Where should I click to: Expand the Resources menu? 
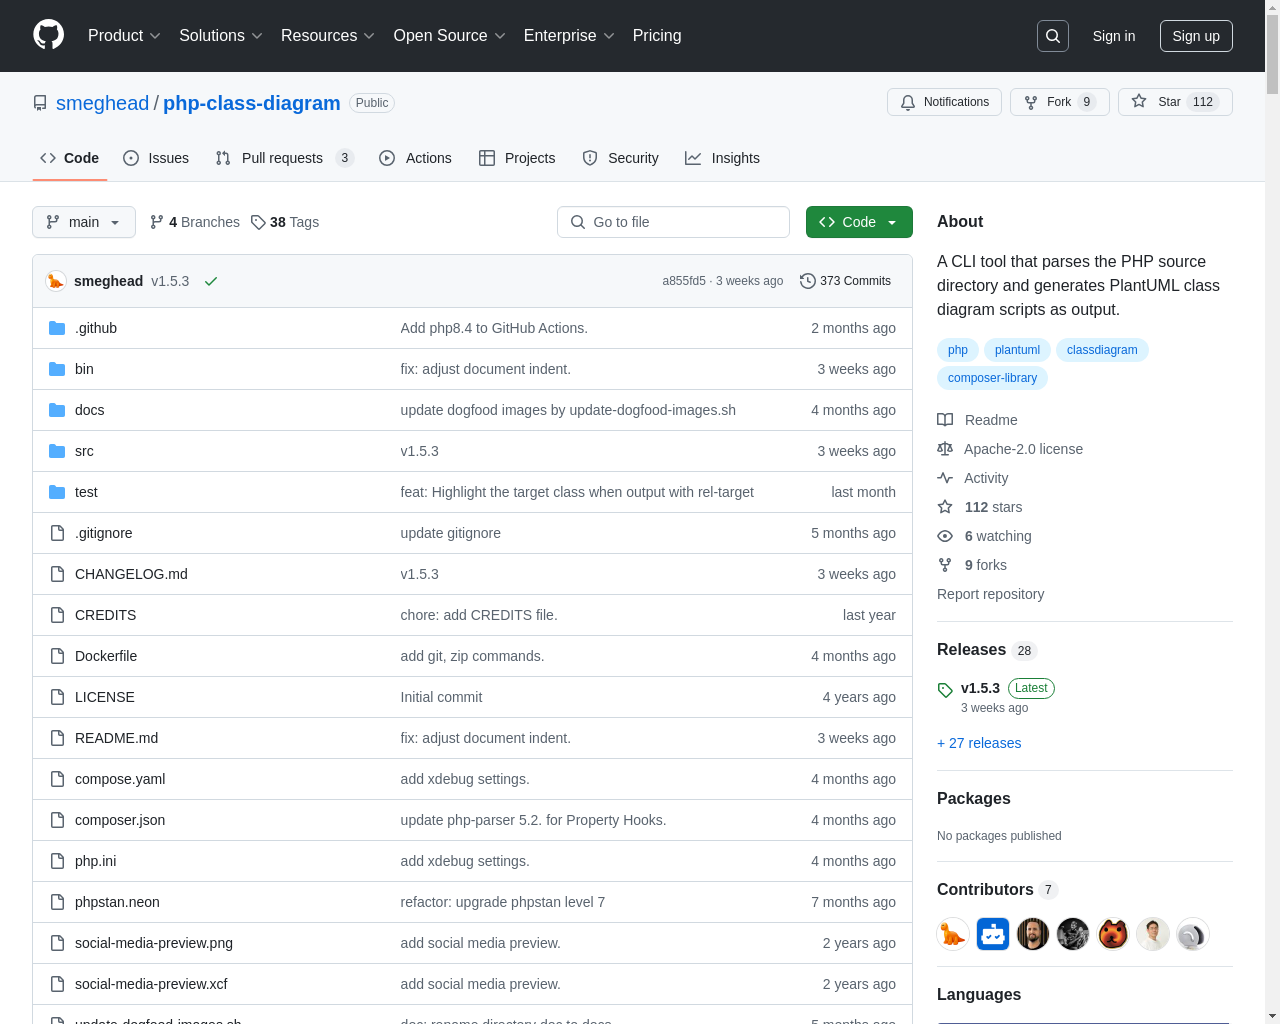[328, 36]
